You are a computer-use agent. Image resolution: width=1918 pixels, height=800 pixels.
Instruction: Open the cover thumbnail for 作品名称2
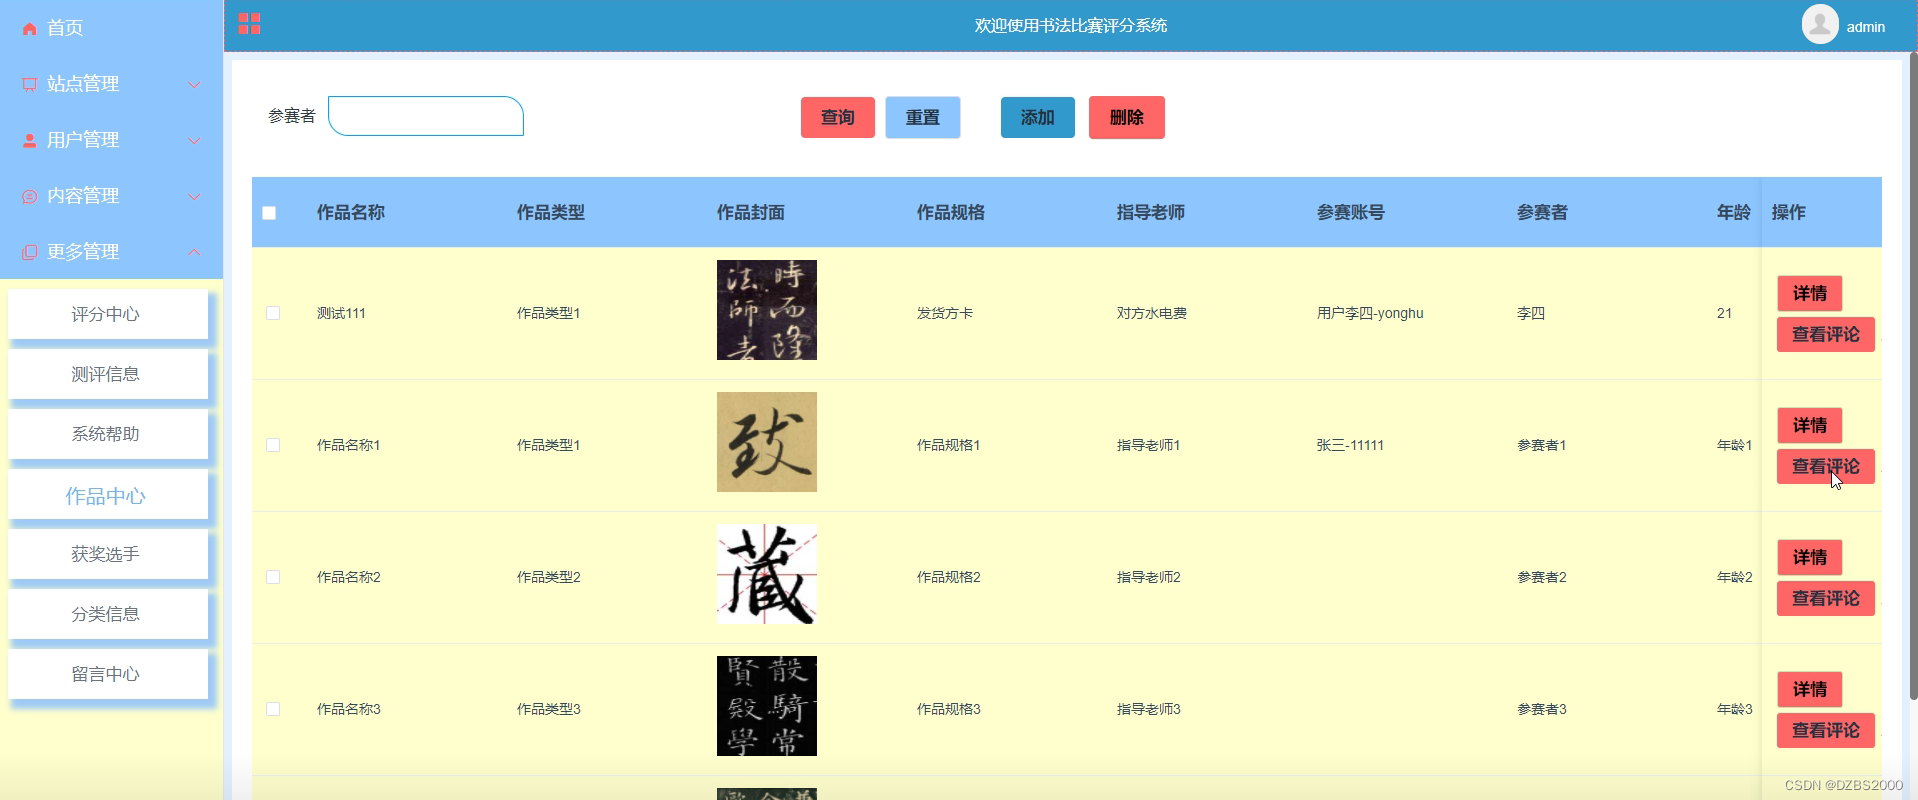pyautogui.click(x=767, y=574)
